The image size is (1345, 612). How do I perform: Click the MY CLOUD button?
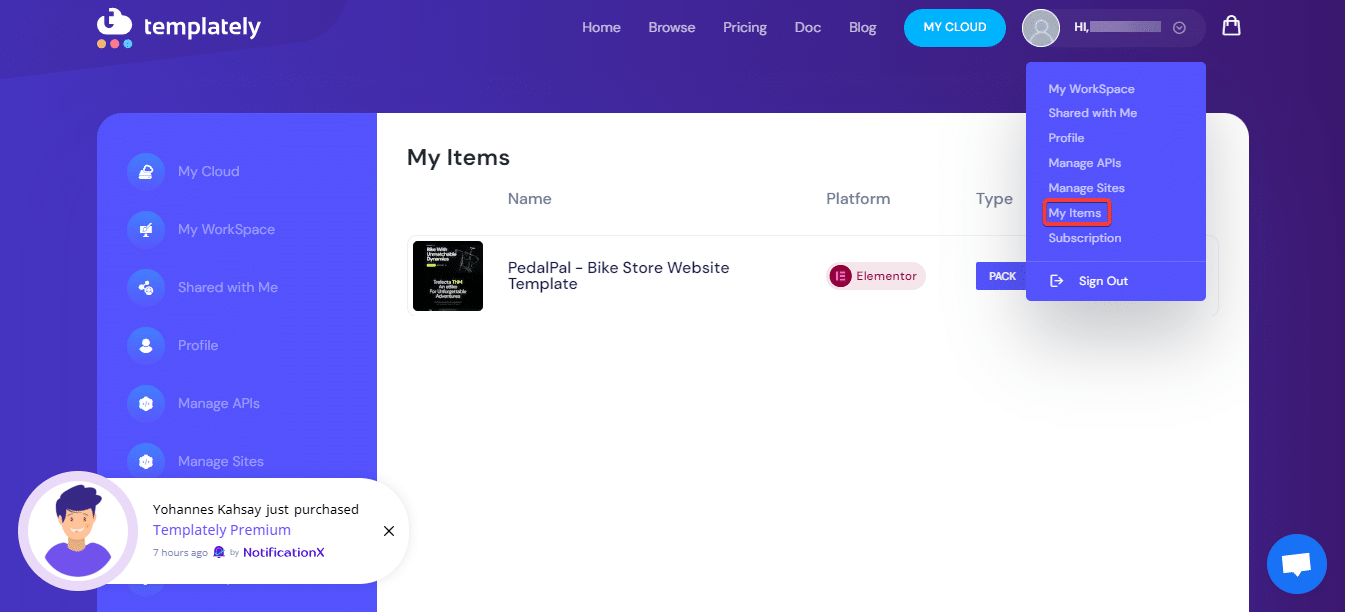(x=954, y=28)
